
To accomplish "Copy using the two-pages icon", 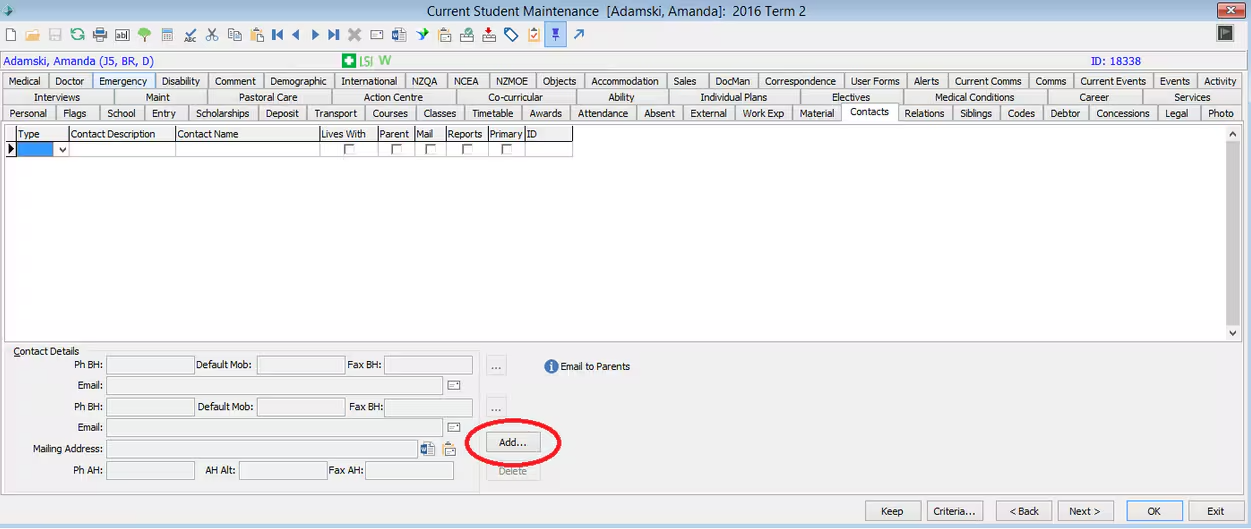I will (234, 35).
